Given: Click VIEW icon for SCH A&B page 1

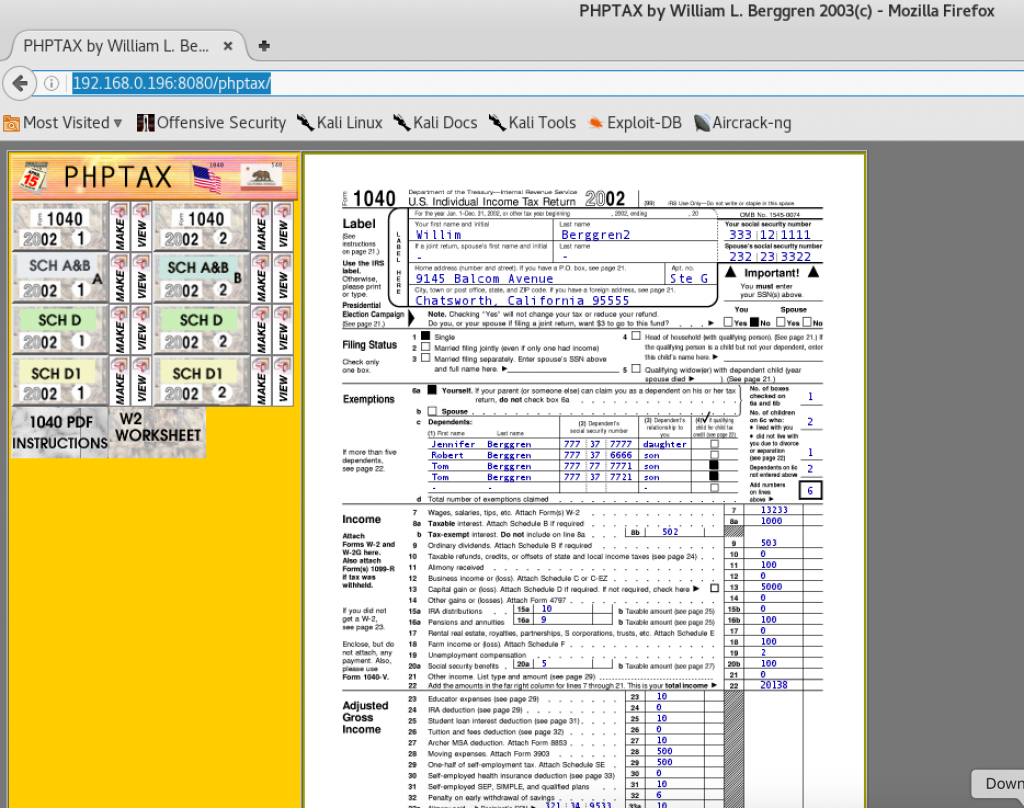Looking at the screenshot, I should coord(141,278).
